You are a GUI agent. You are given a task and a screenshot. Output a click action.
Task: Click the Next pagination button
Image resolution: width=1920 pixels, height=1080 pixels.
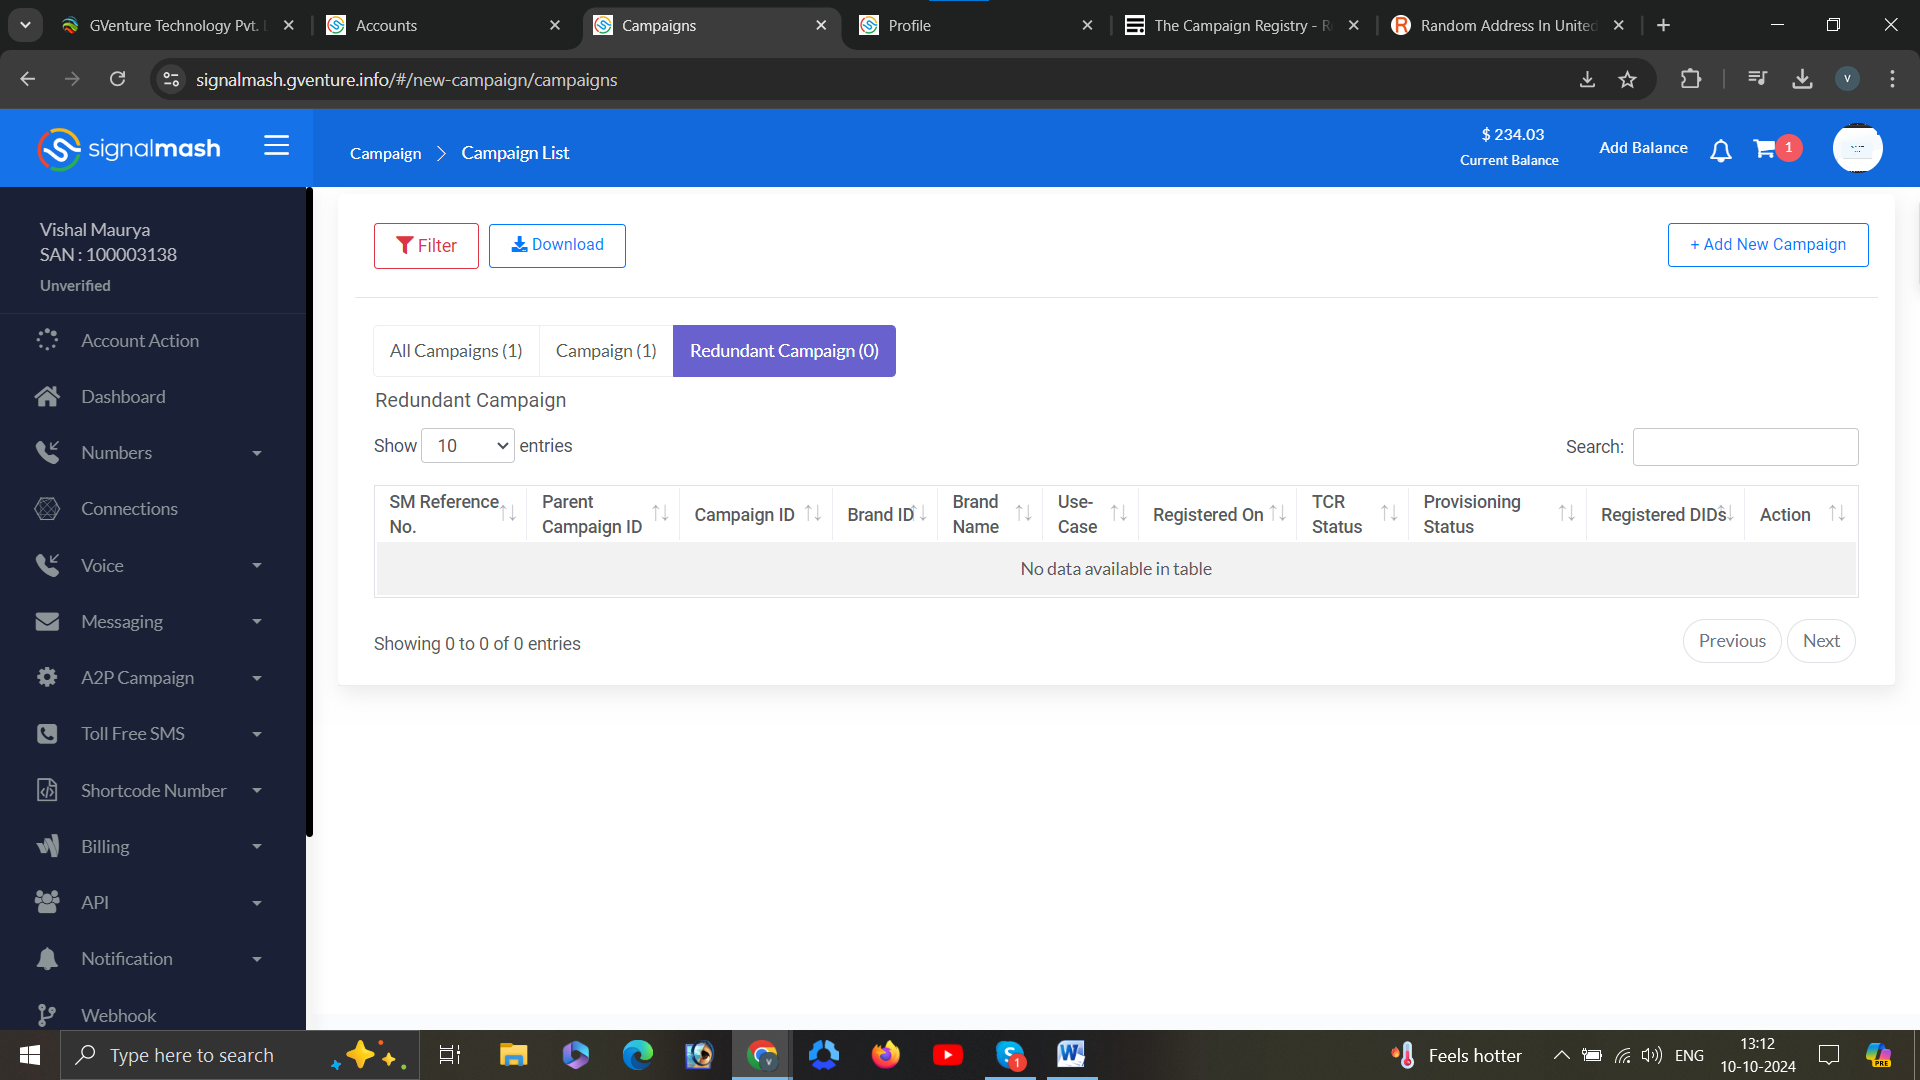click(x=1821, y=641)
